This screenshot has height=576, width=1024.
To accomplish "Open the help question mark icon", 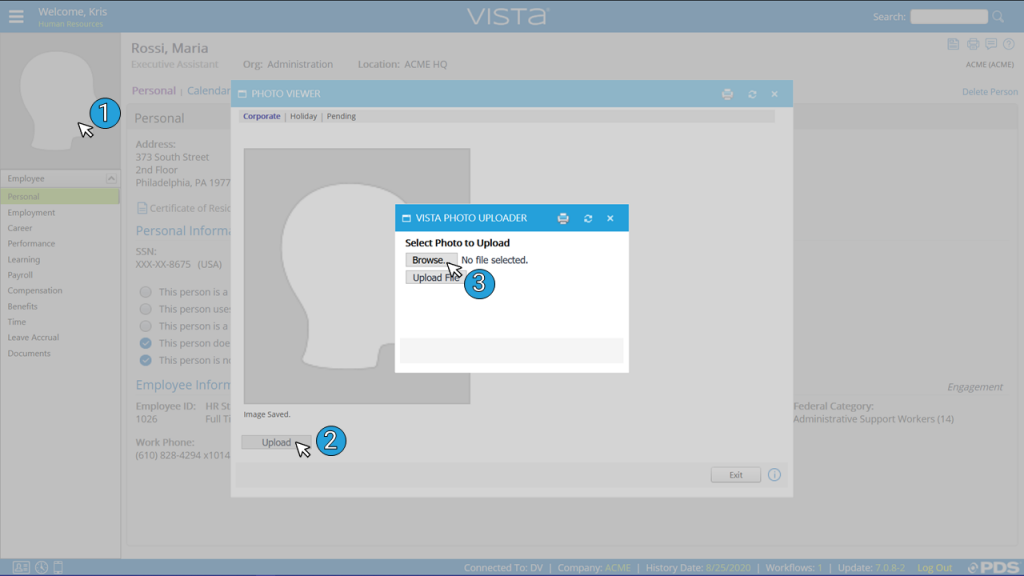I will [1009, 44].
